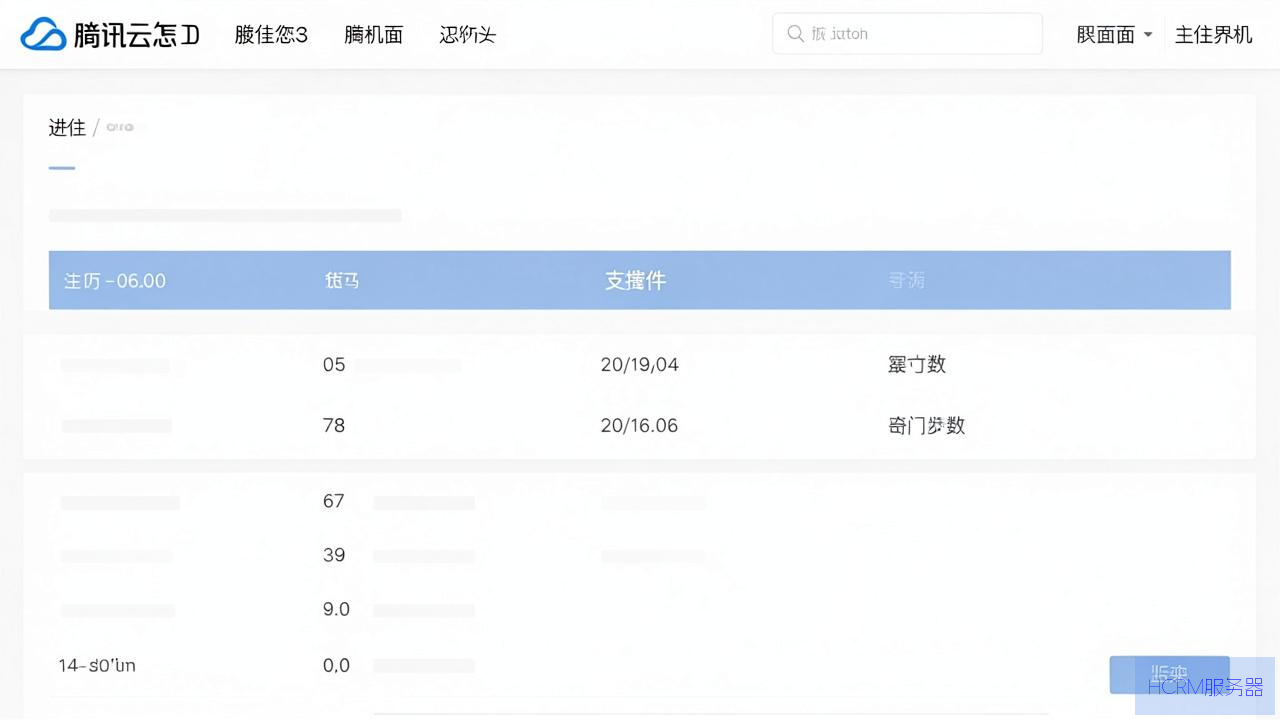Click the blue button at bottom right
Image resolution: width=1280 pixels, height=720 pixels.
coord(1169,675)
